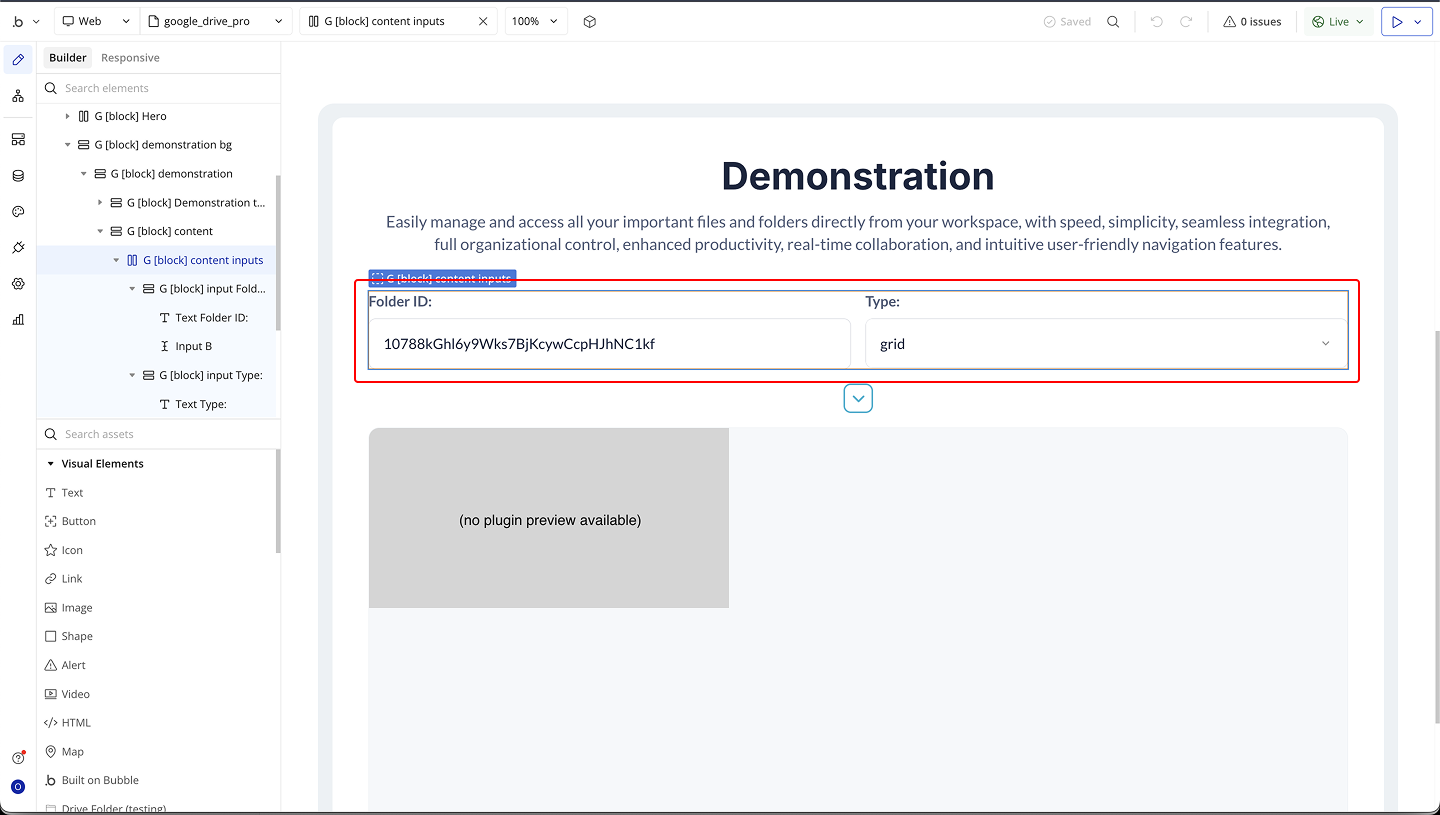Open the Type dropdown showing grid

click(1106, 344)
